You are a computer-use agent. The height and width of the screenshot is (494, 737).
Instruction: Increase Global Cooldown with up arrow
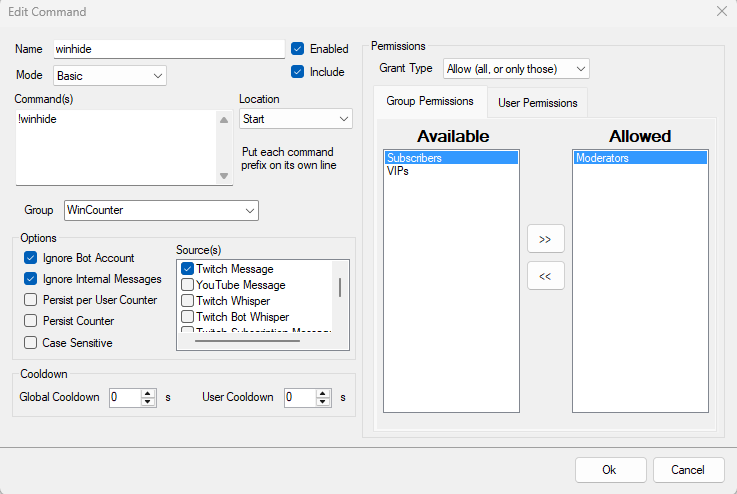click(148, 393)
